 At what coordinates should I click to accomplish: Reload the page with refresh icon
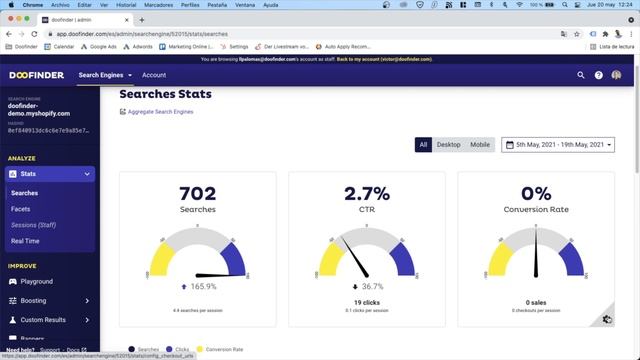point(34,34)
